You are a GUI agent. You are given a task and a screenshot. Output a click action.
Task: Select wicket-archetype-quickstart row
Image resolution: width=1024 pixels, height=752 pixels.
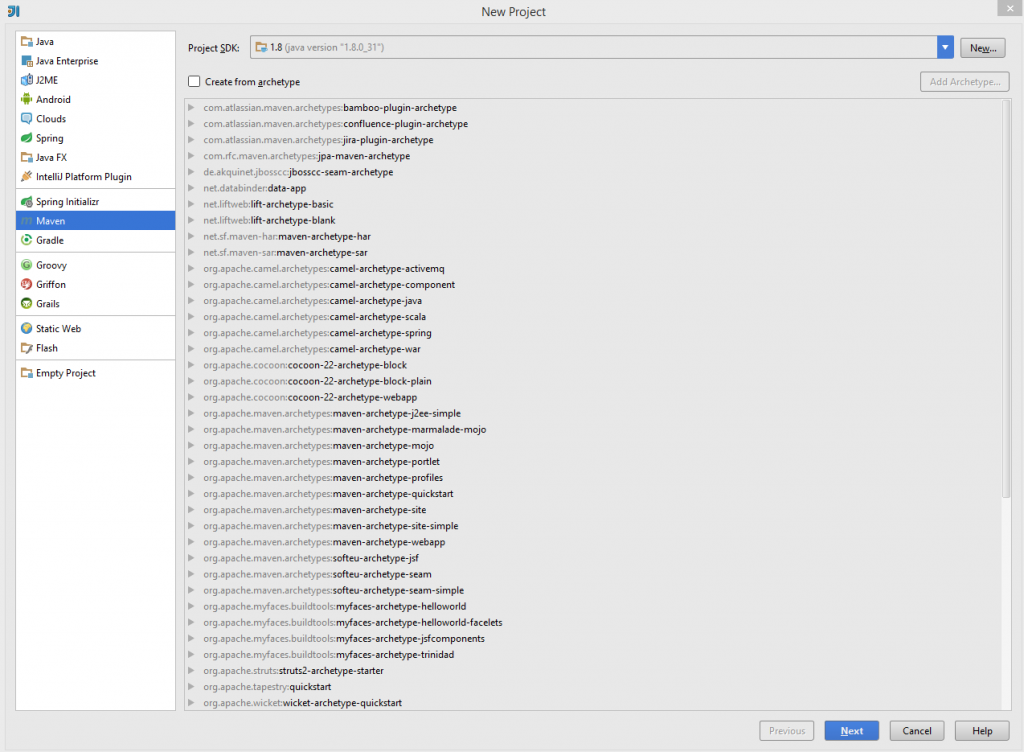tap(593, 702)
